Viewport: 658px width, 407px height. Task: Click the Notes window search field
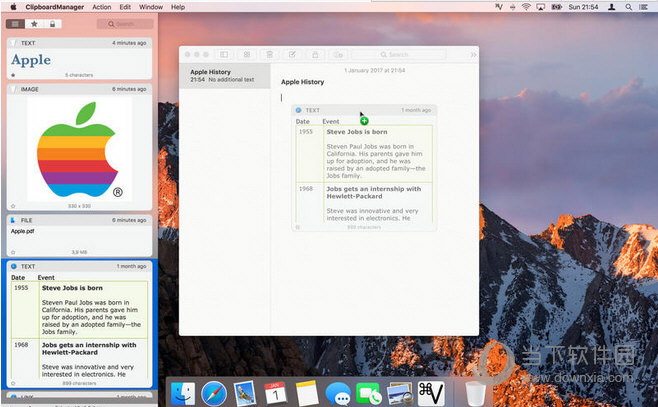point(399,55)
